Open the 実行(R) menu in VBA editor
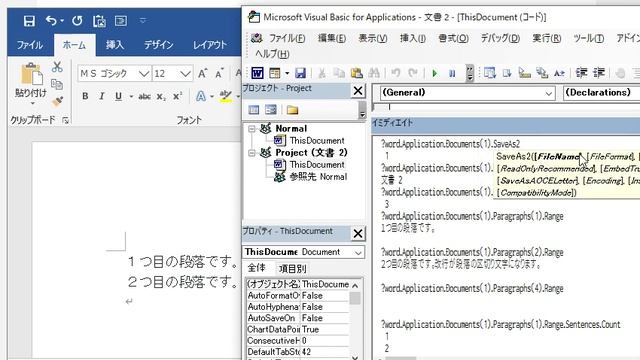The image size is (640, 360). point(547,38)
